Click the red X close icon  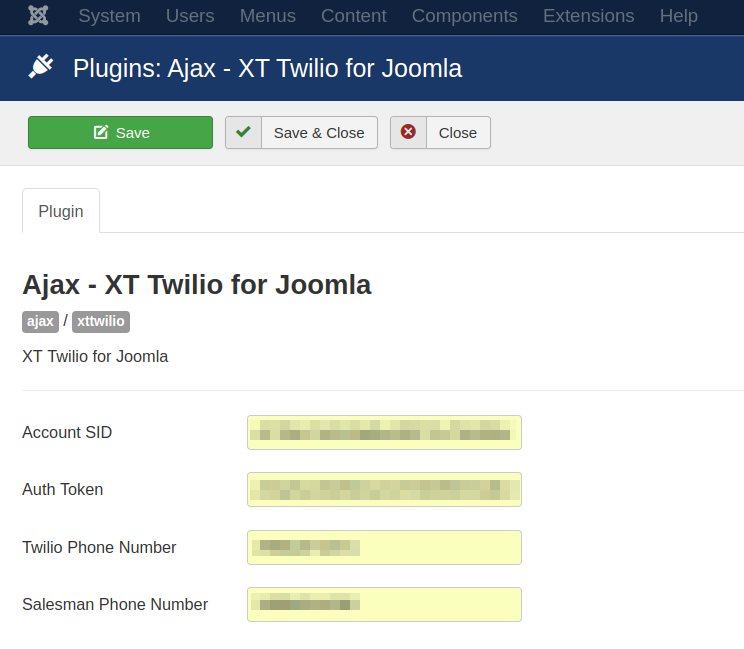[408, 132]
